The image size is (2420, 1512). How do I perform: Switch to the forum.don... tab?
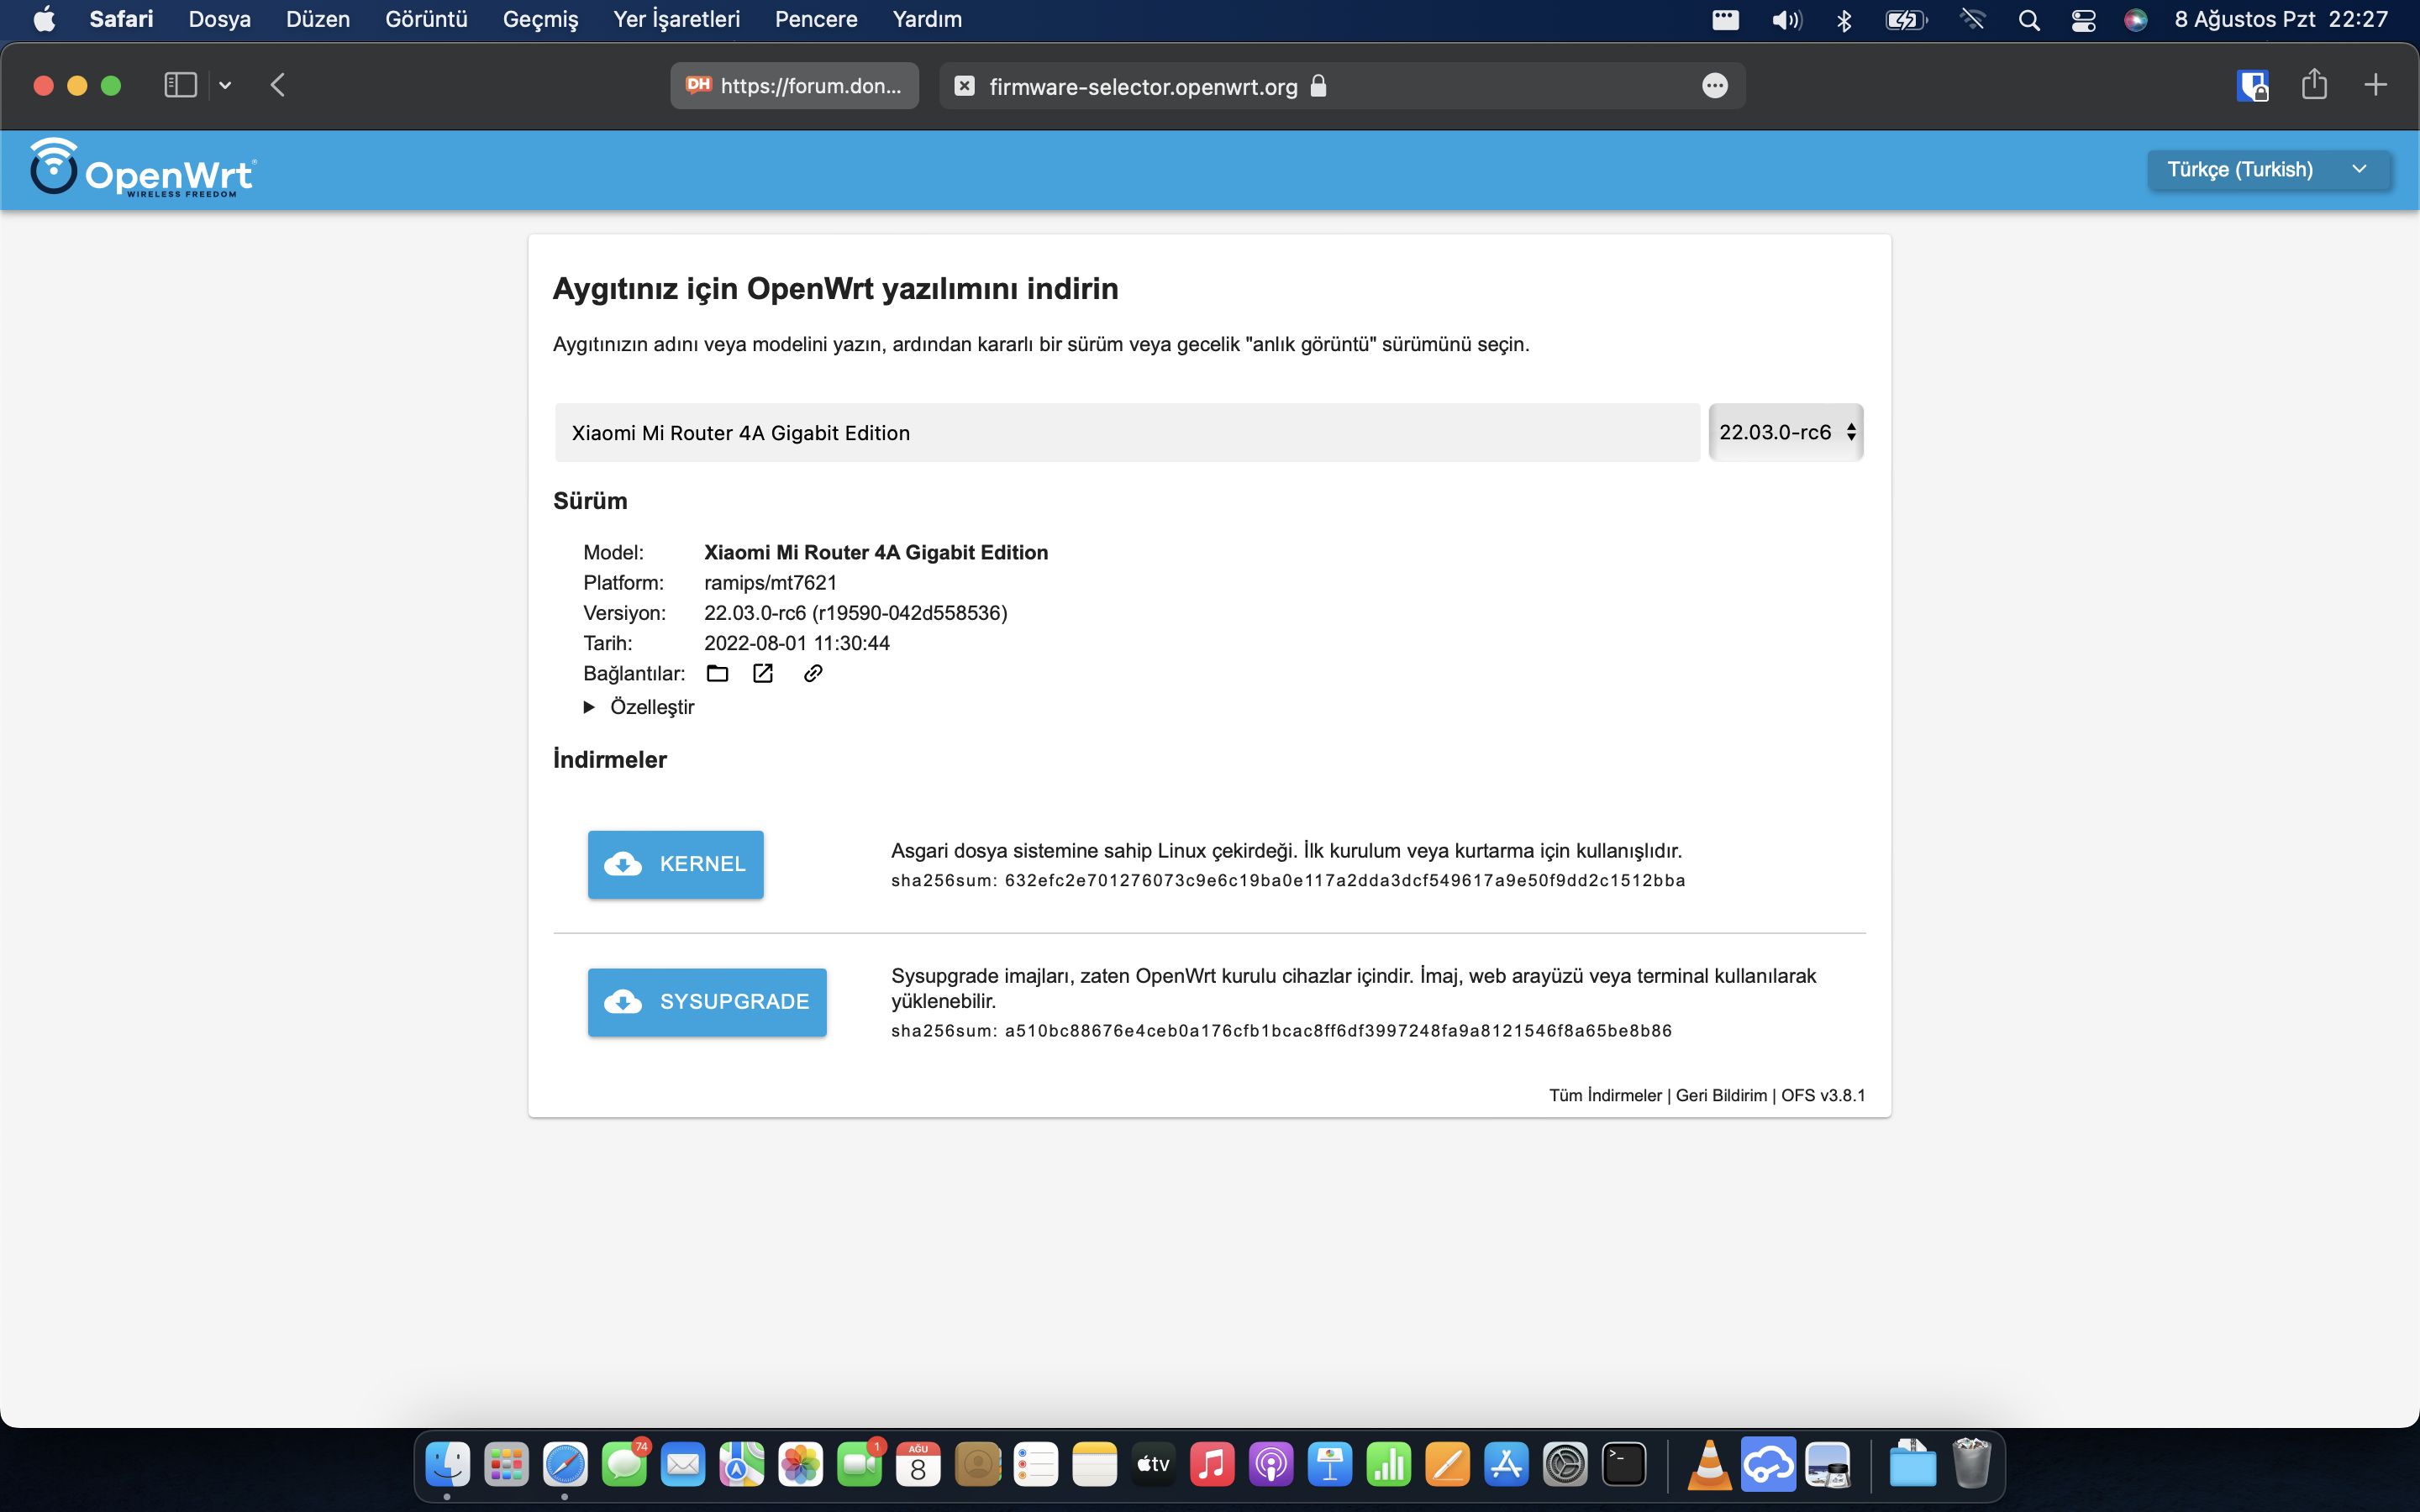coord(795,86)
